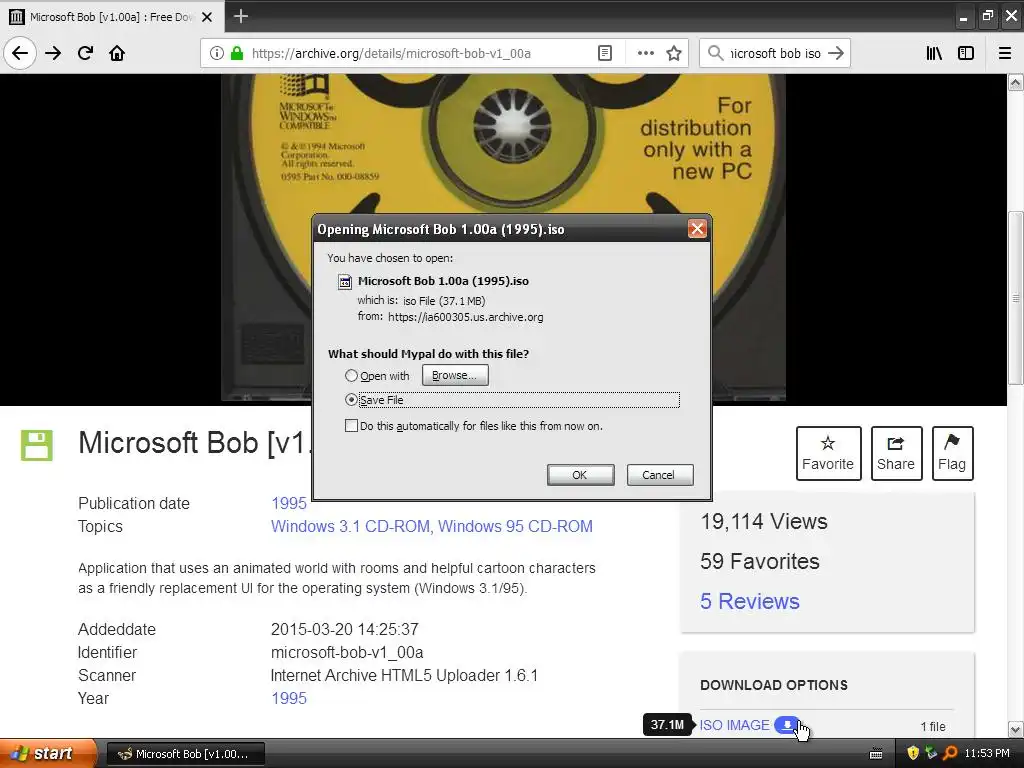Screen dimensions: 1024x768
Task: Open the Library bookshelf icon
Action: [x=934, y=53]
